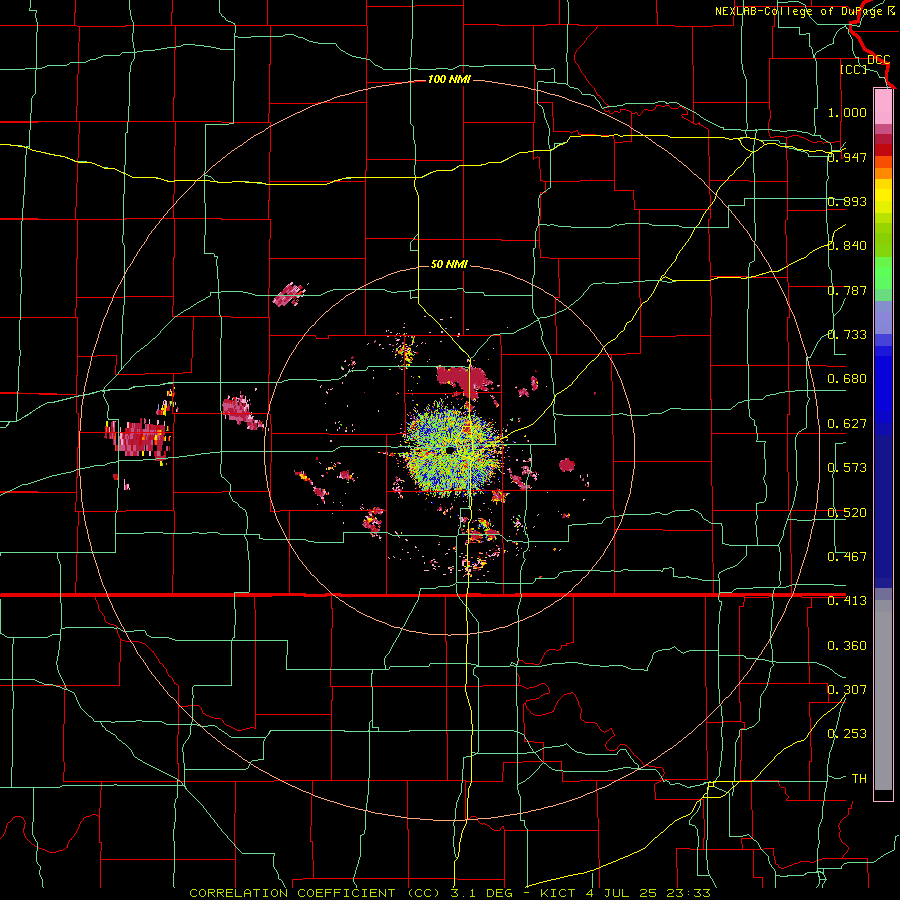Viewport: 900px width, 900px height.
Task: Click the TH threshold legend label
Action: (859, 779)
